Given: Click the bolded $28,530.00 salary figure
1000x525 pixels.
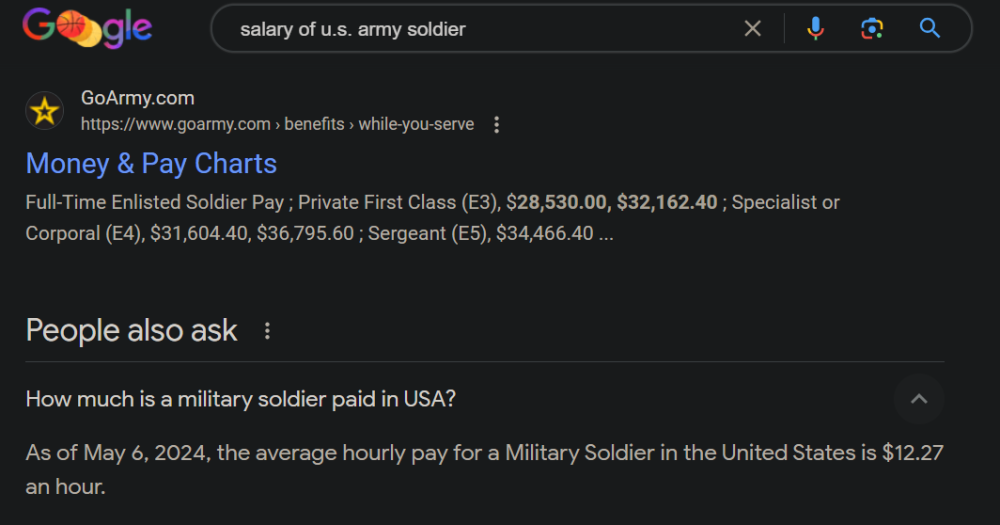Looking at the screenshot, I should point(559,202).
